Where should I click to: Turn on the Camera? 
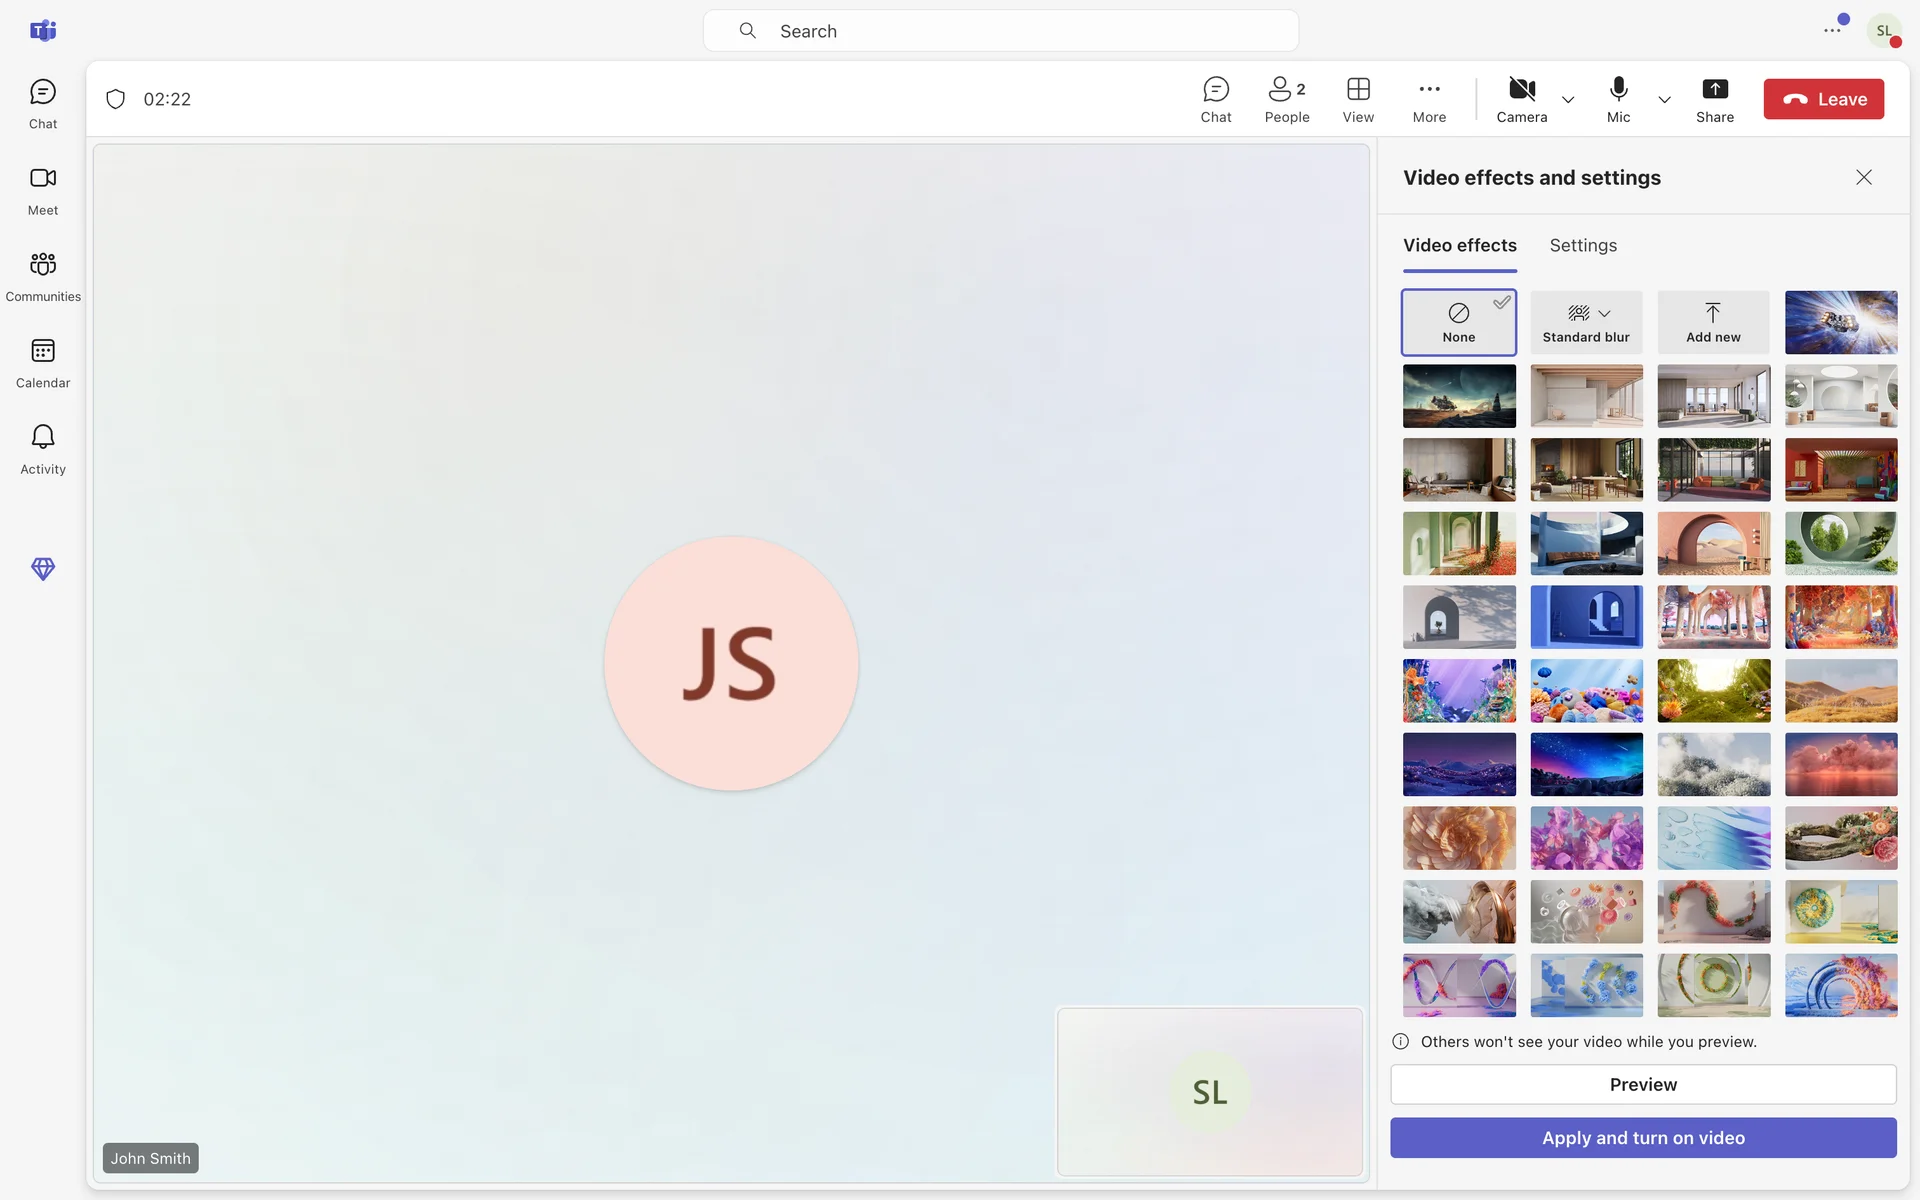[x=1521, y=99]
